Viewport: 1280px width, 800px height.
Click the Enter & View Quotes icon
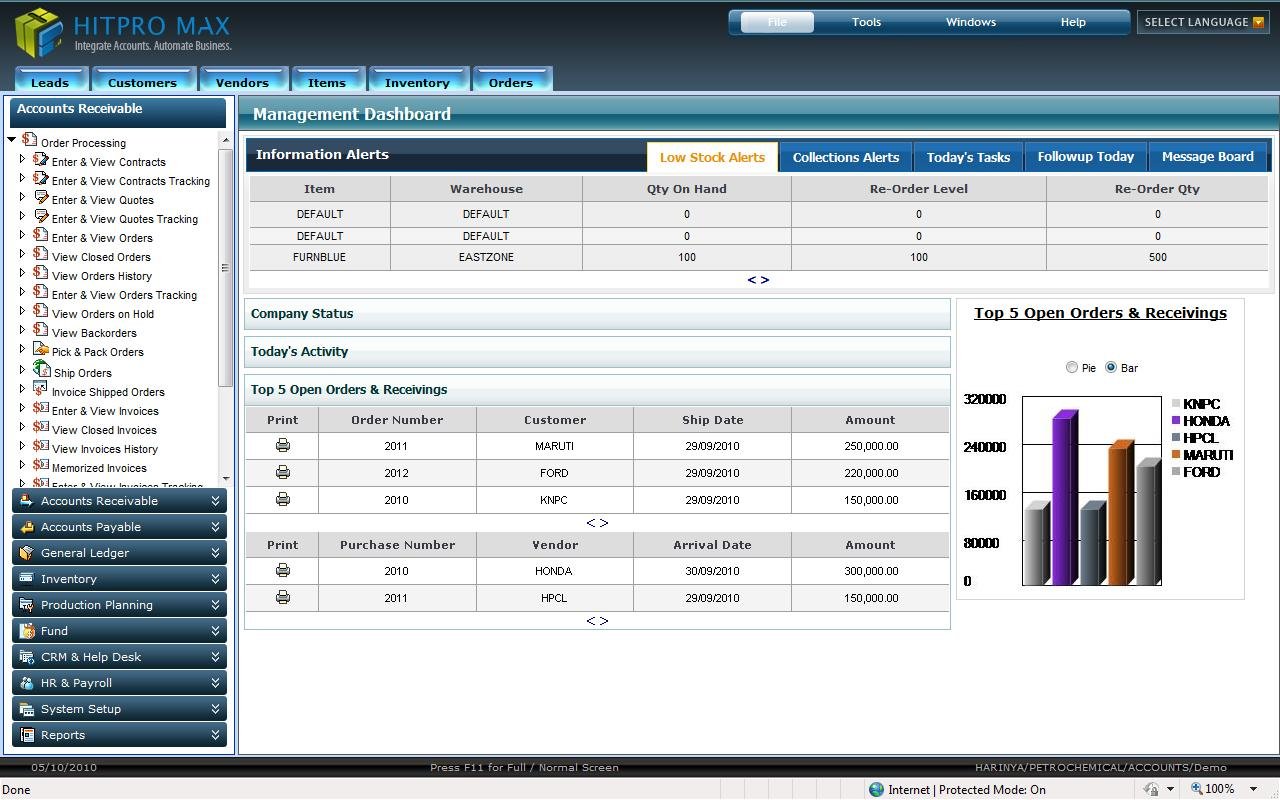[x=41, y=198]
